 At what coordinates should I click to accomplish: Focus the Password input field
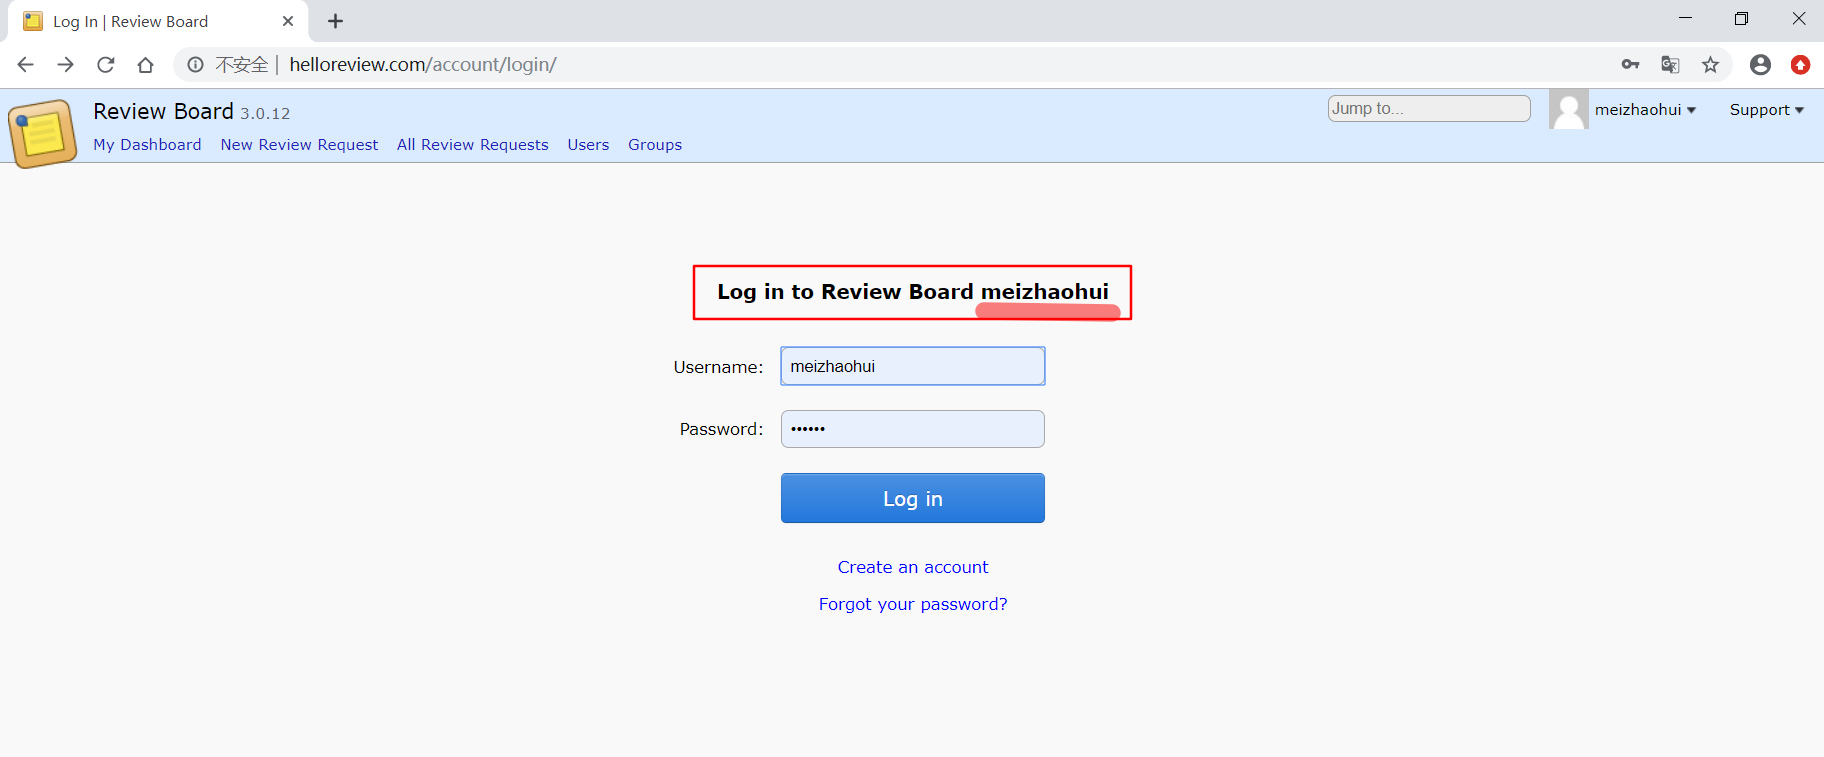(x=913, y=429)
